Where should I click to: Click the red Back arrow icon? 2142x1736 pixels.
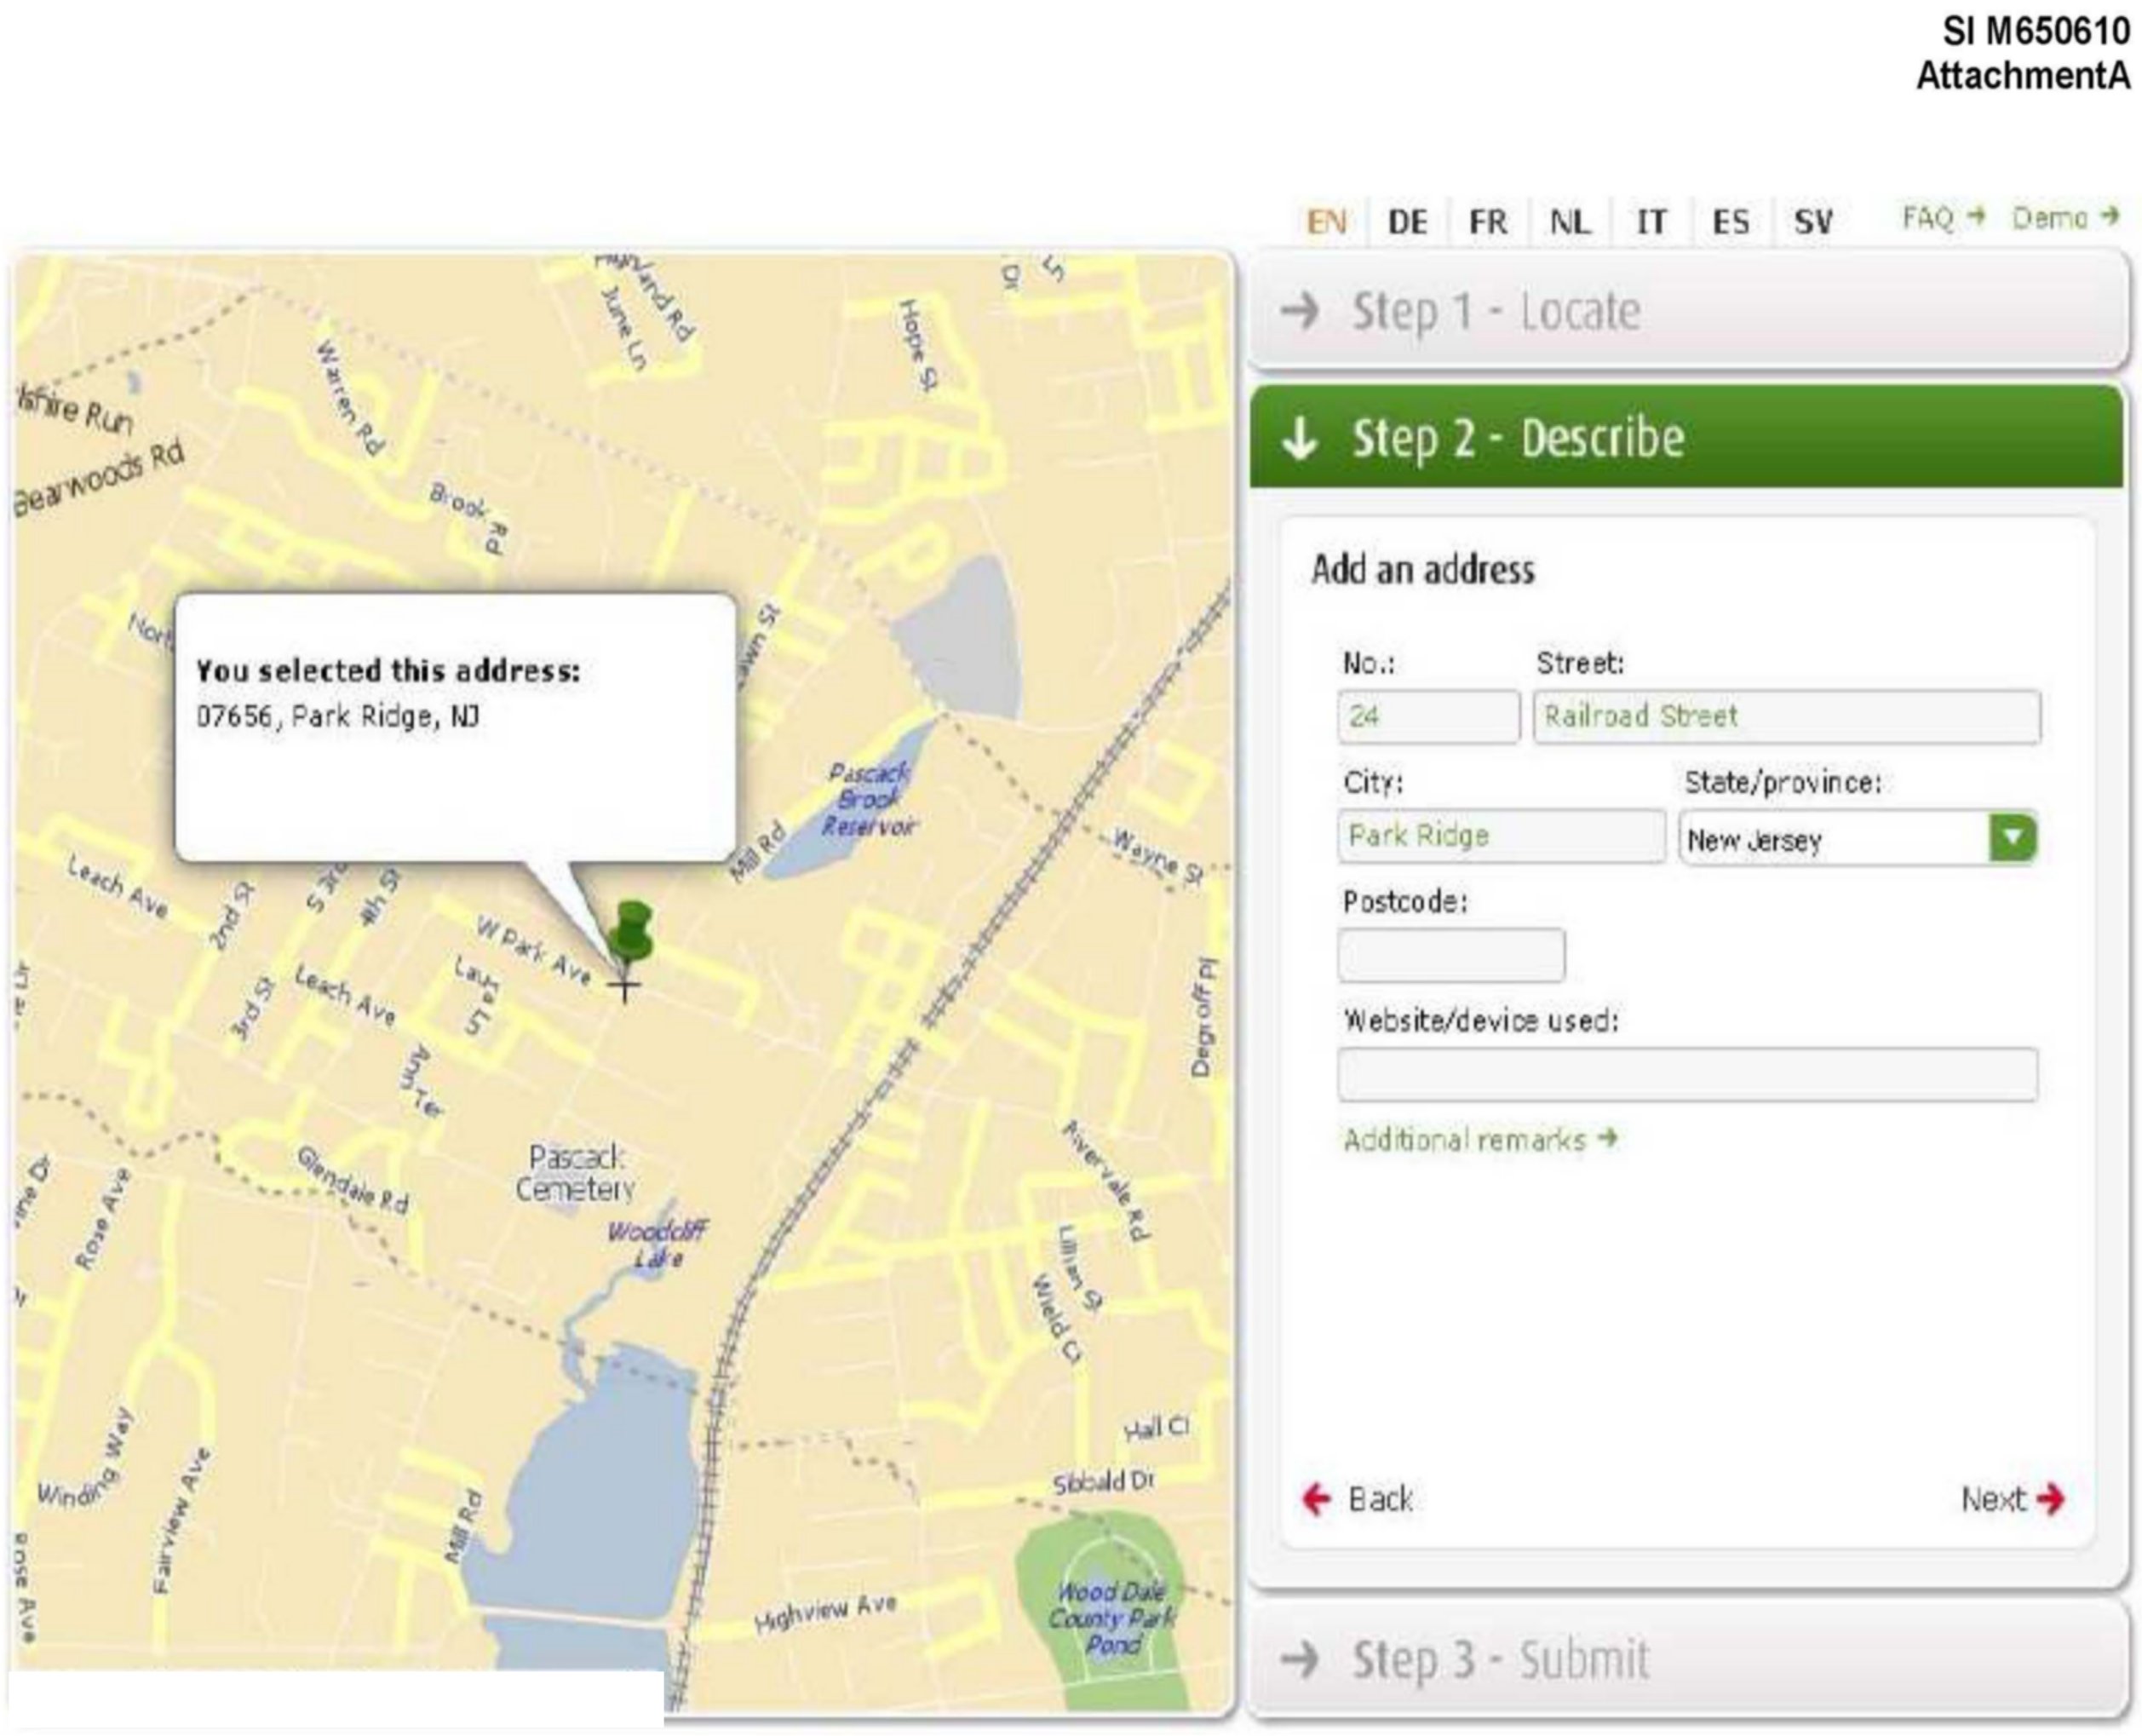pos(1316,1499)
